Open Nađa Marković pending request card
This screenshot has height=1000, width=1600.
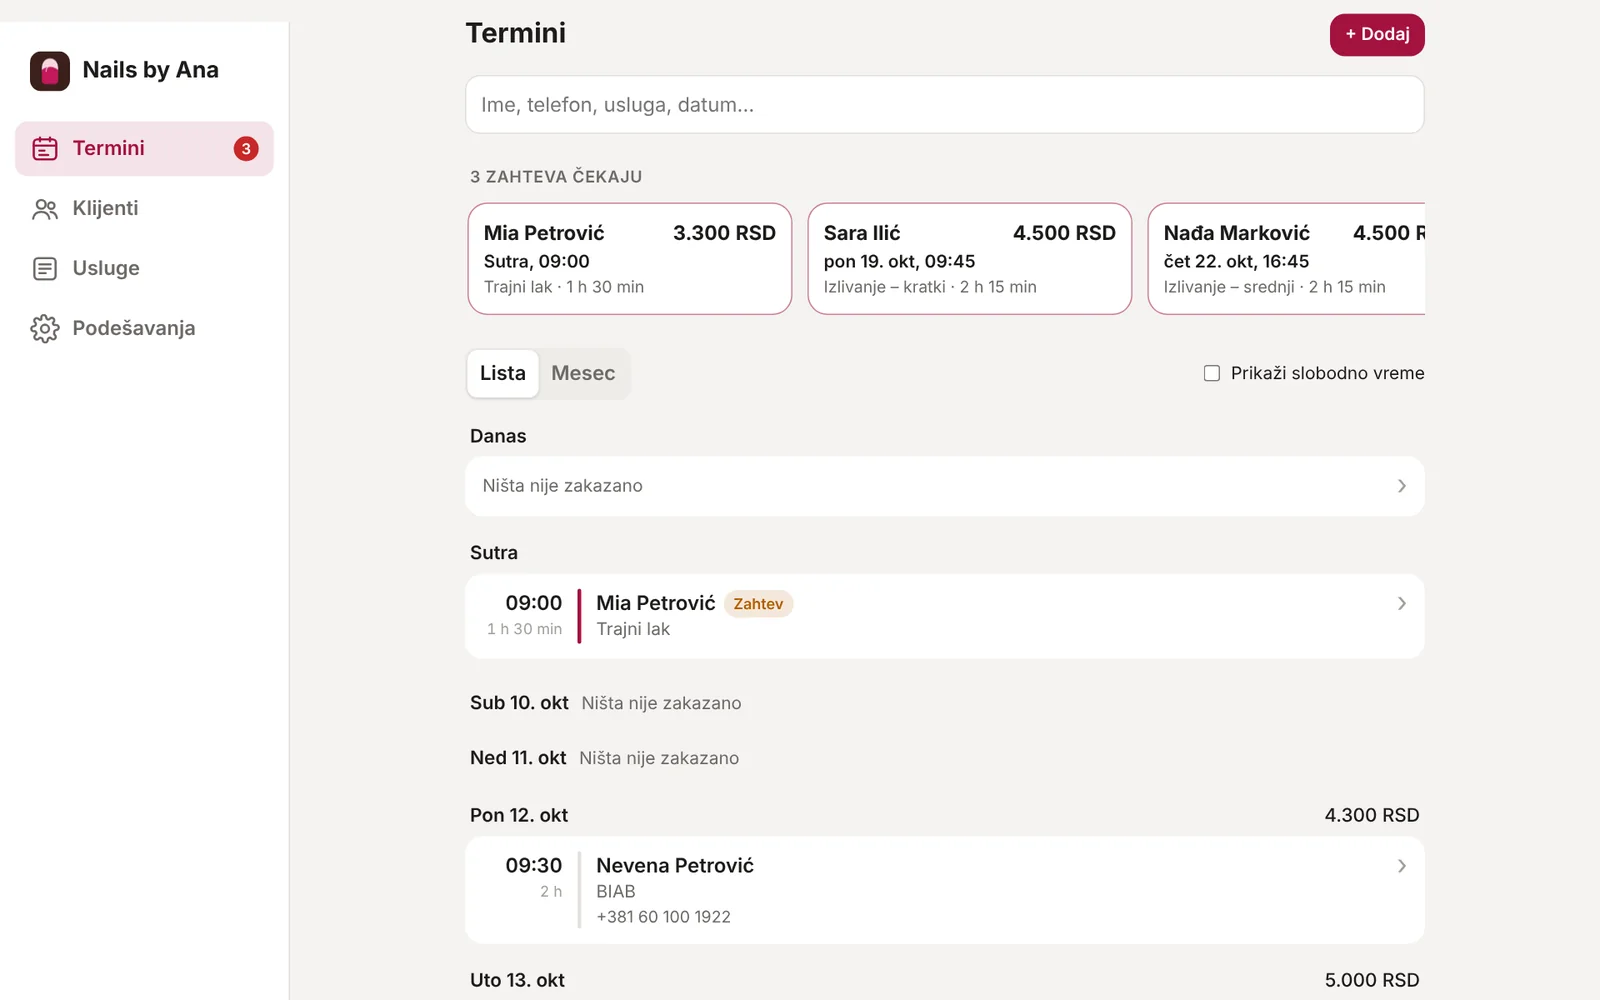(1287, 259)
